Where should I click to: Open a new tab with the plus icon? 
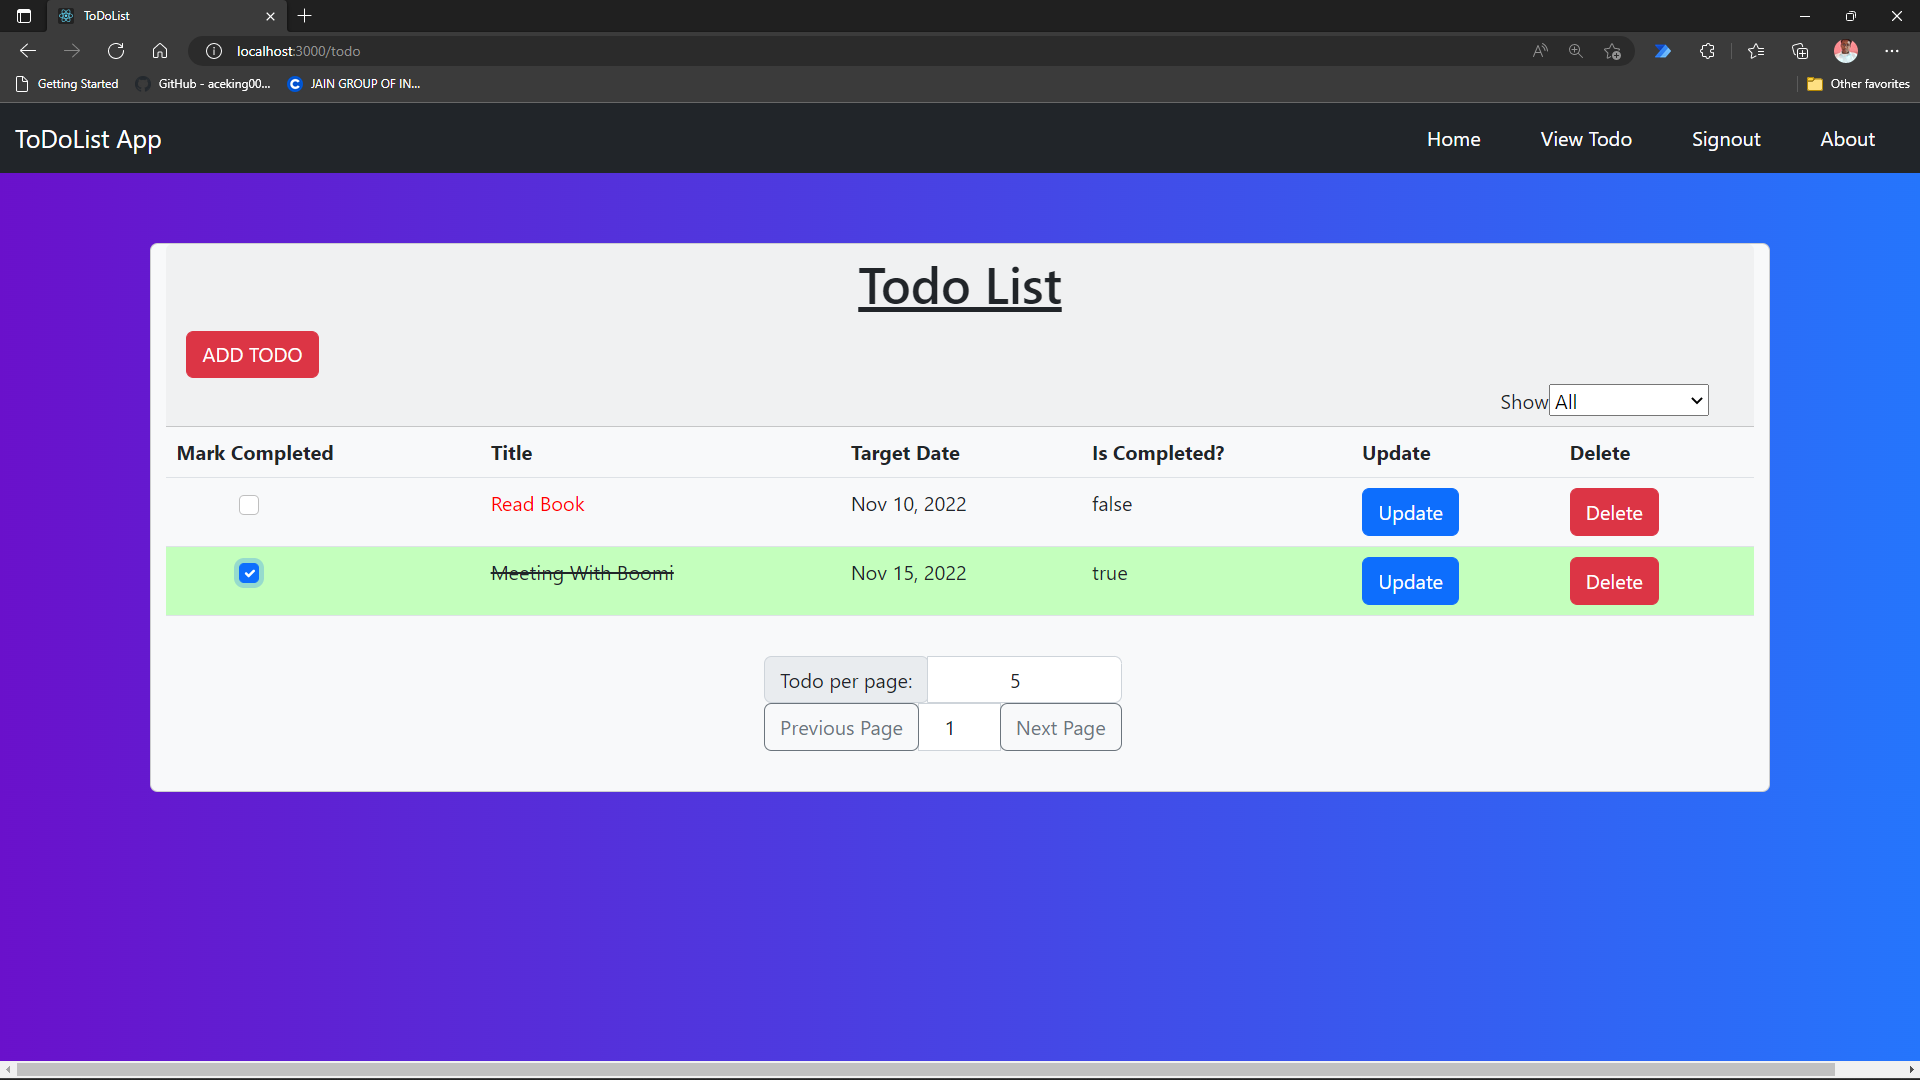click(x=305, y=16)
